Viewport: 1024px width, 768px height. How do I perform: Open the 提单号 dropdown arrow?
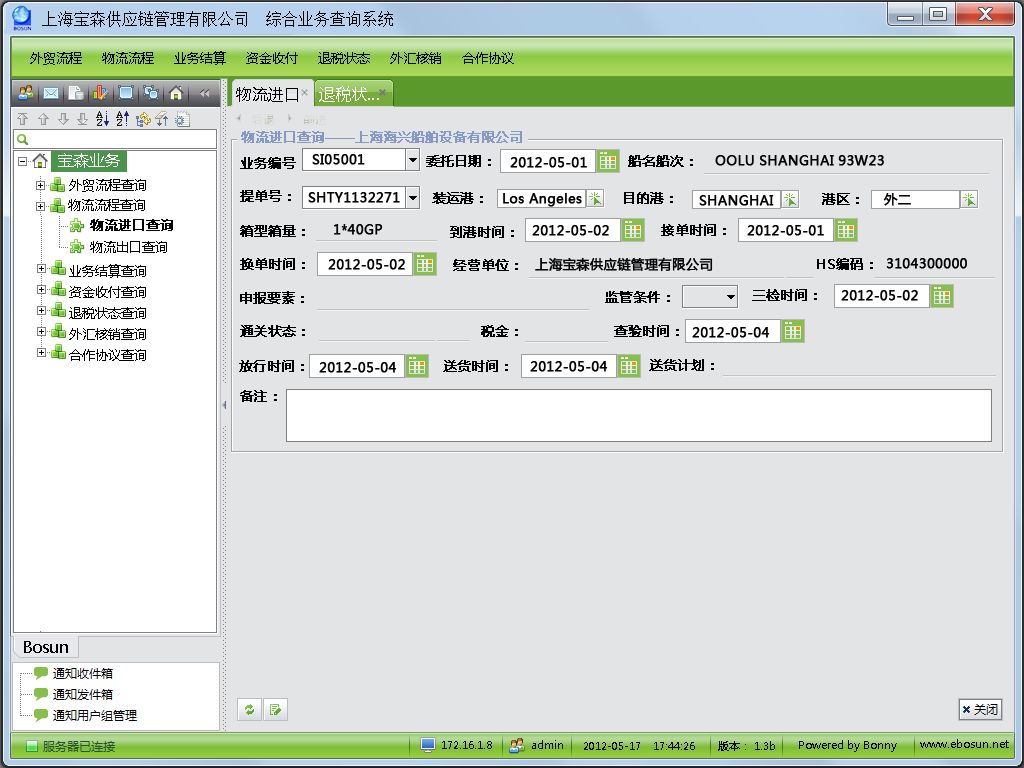(x=412, y=198)
